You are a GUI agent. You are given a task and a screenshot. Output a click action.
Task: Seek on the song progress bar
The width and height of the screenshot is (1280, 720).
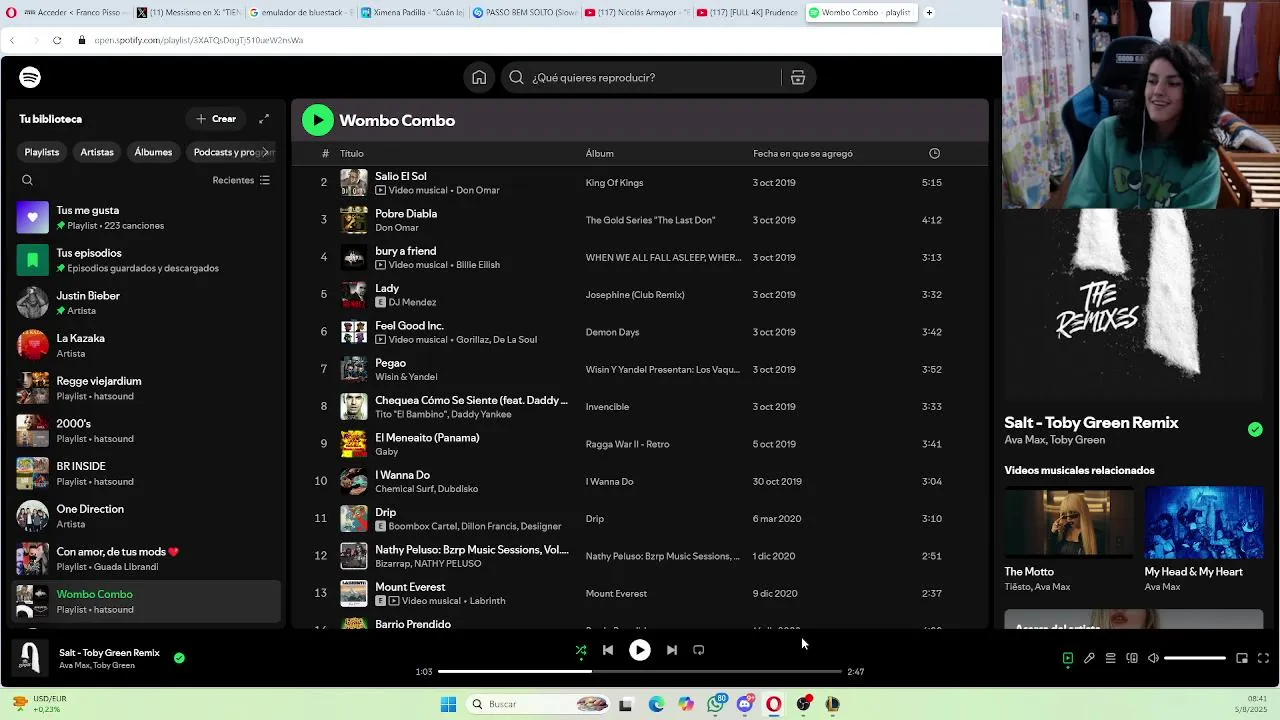(x=640, y=672)
